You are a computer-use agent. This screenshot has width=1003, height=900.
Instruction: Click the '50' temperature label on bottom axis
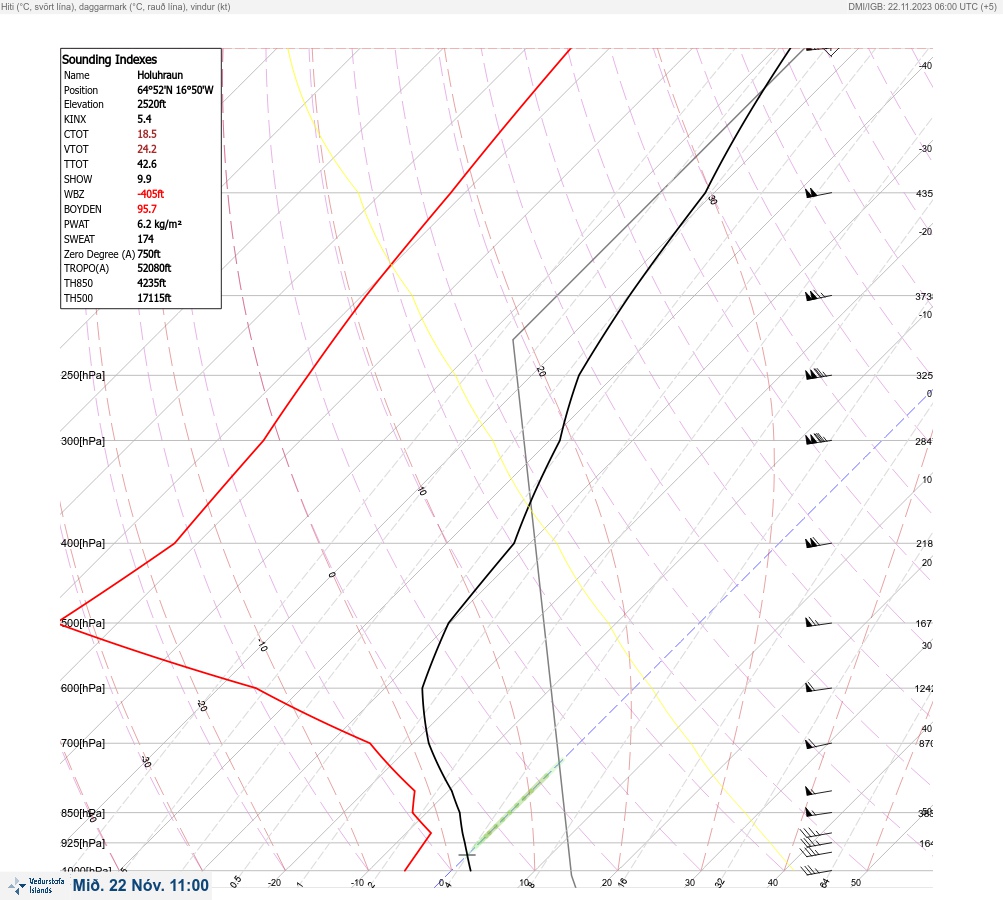(856, 883)
